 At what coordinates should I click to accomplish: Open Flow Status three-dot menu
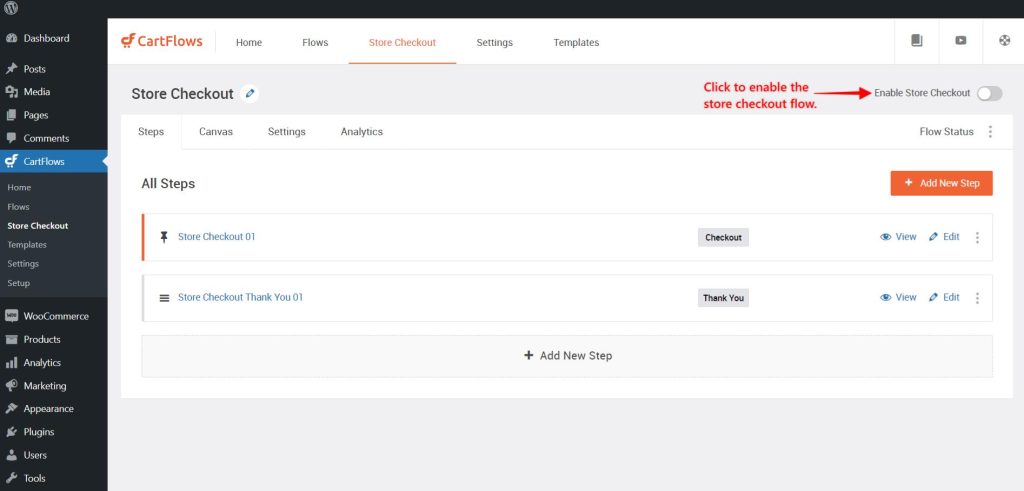(x=990, y=132)
